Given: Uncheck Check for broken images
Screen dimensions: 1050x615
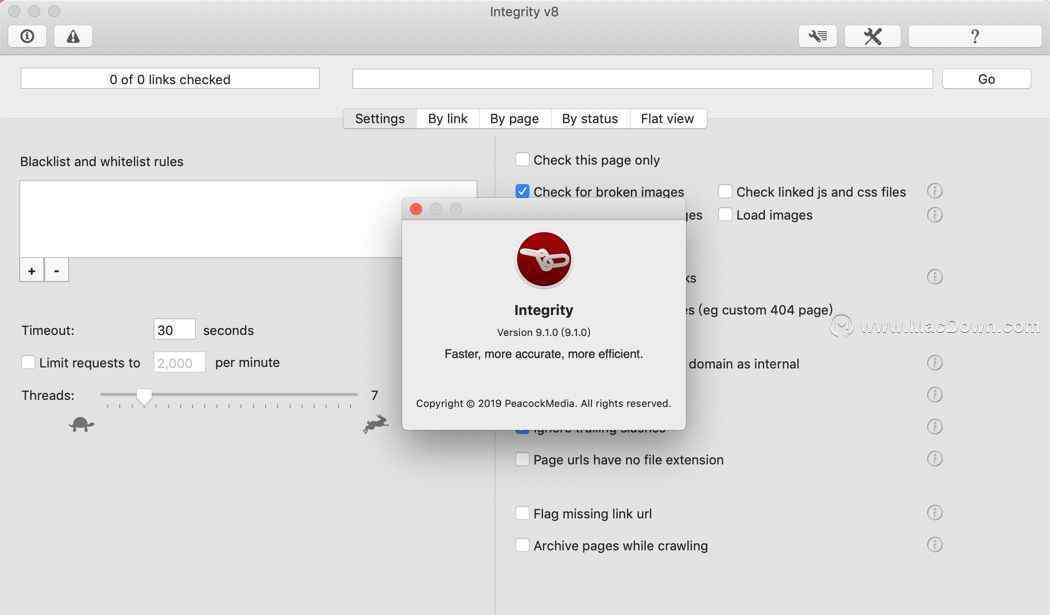Looking at the screenshot, I should pyautogui.click(x=522, y=192).
